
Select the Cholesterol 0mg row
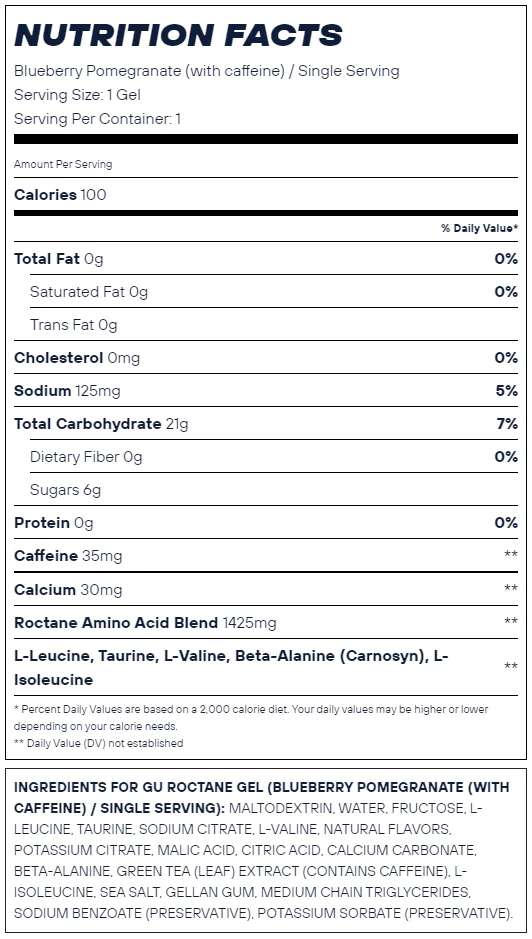pos(266,358)
